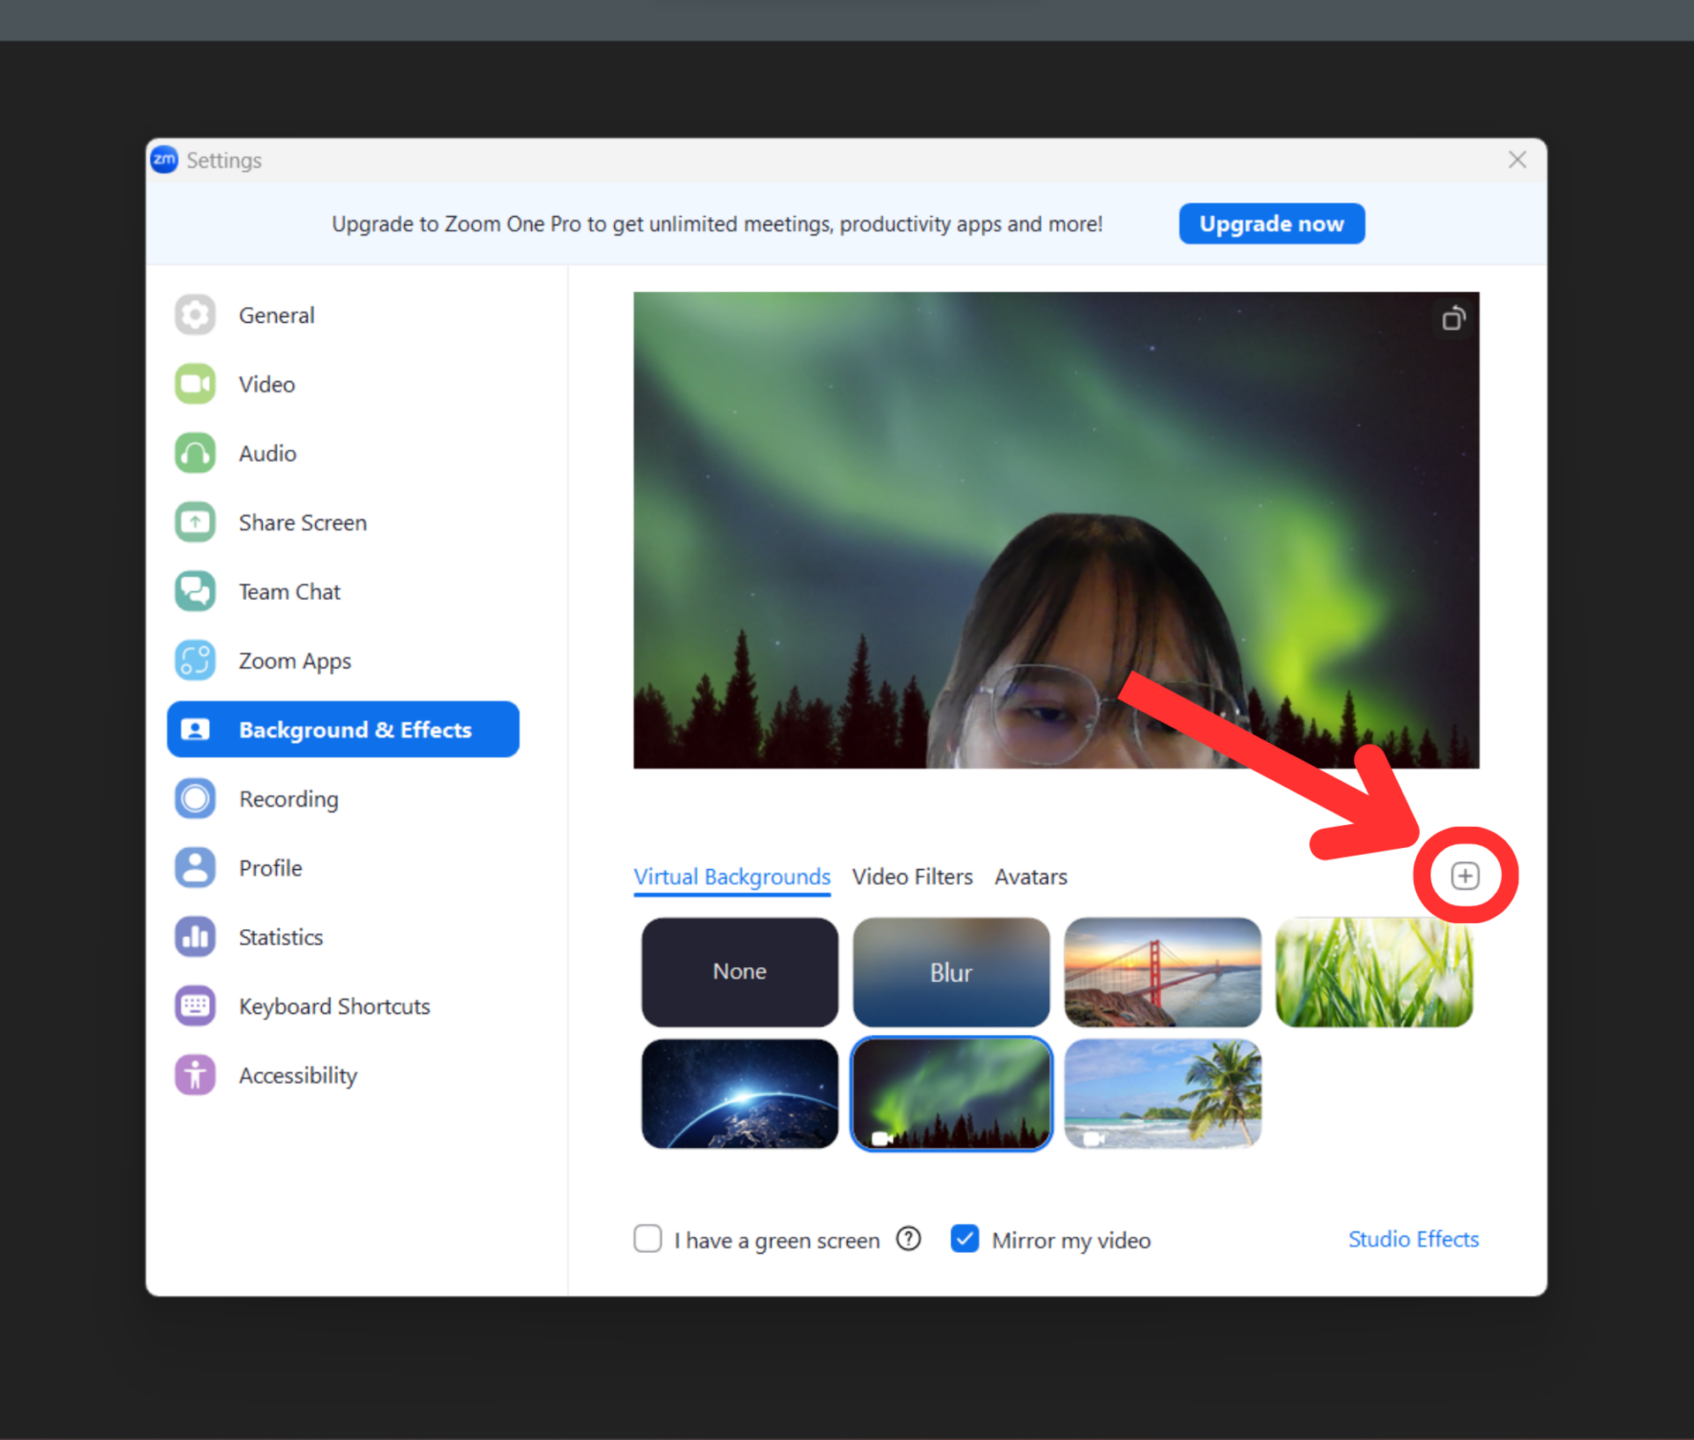The image size is (1694, 1440).
Task: Select the Keyboard Shortcuts icon
Action: point(195,1005)
